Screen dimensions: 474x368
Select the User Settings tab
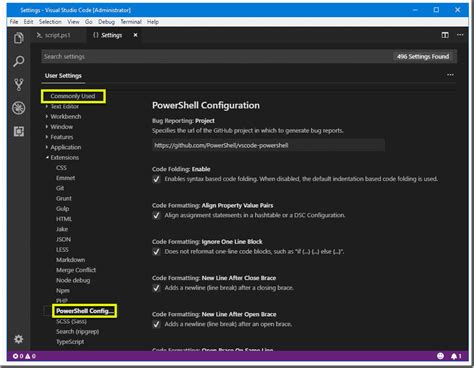(63, 76)
